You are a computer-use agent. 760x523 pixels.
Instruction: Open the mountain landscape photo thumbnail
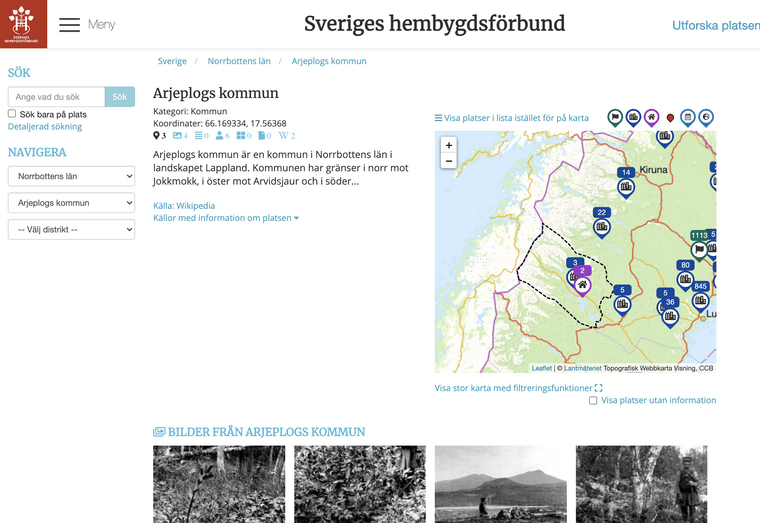[x=501, y=484]
